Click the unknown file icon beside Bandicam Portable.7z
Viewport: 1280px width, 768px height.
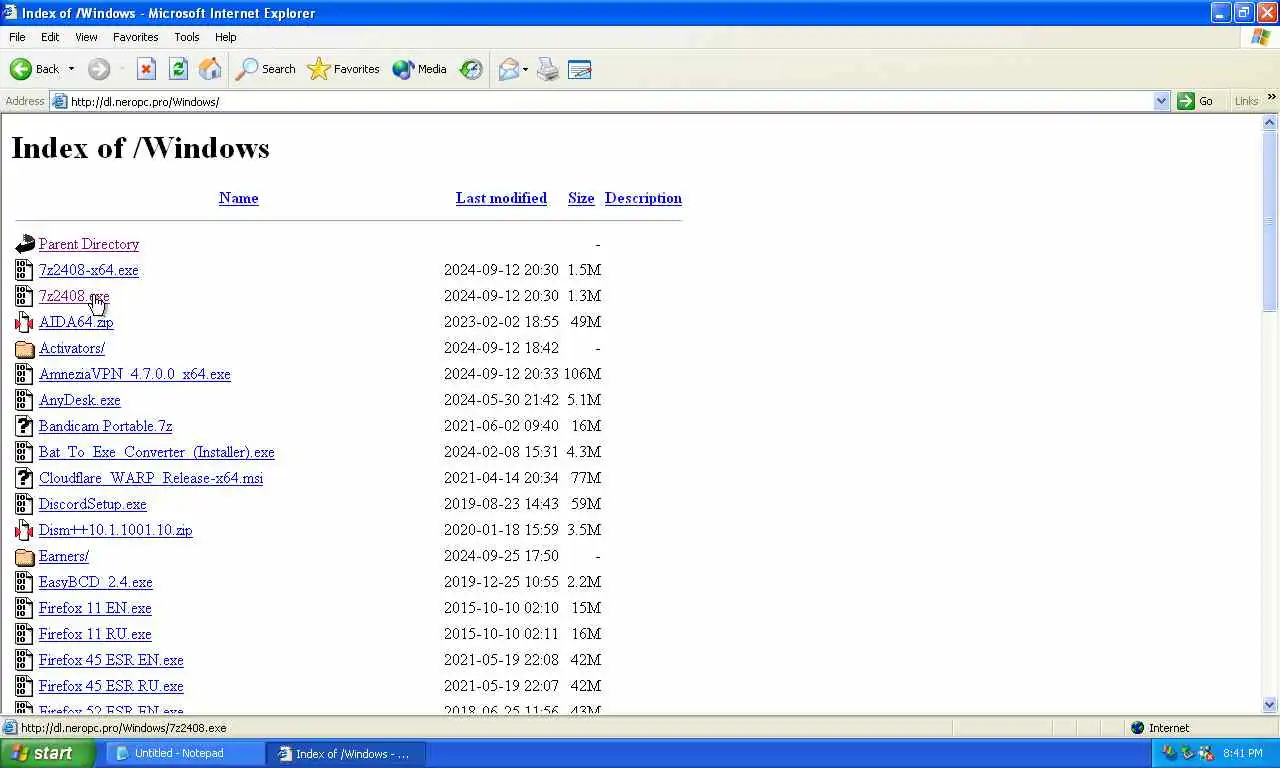point(25,426)
